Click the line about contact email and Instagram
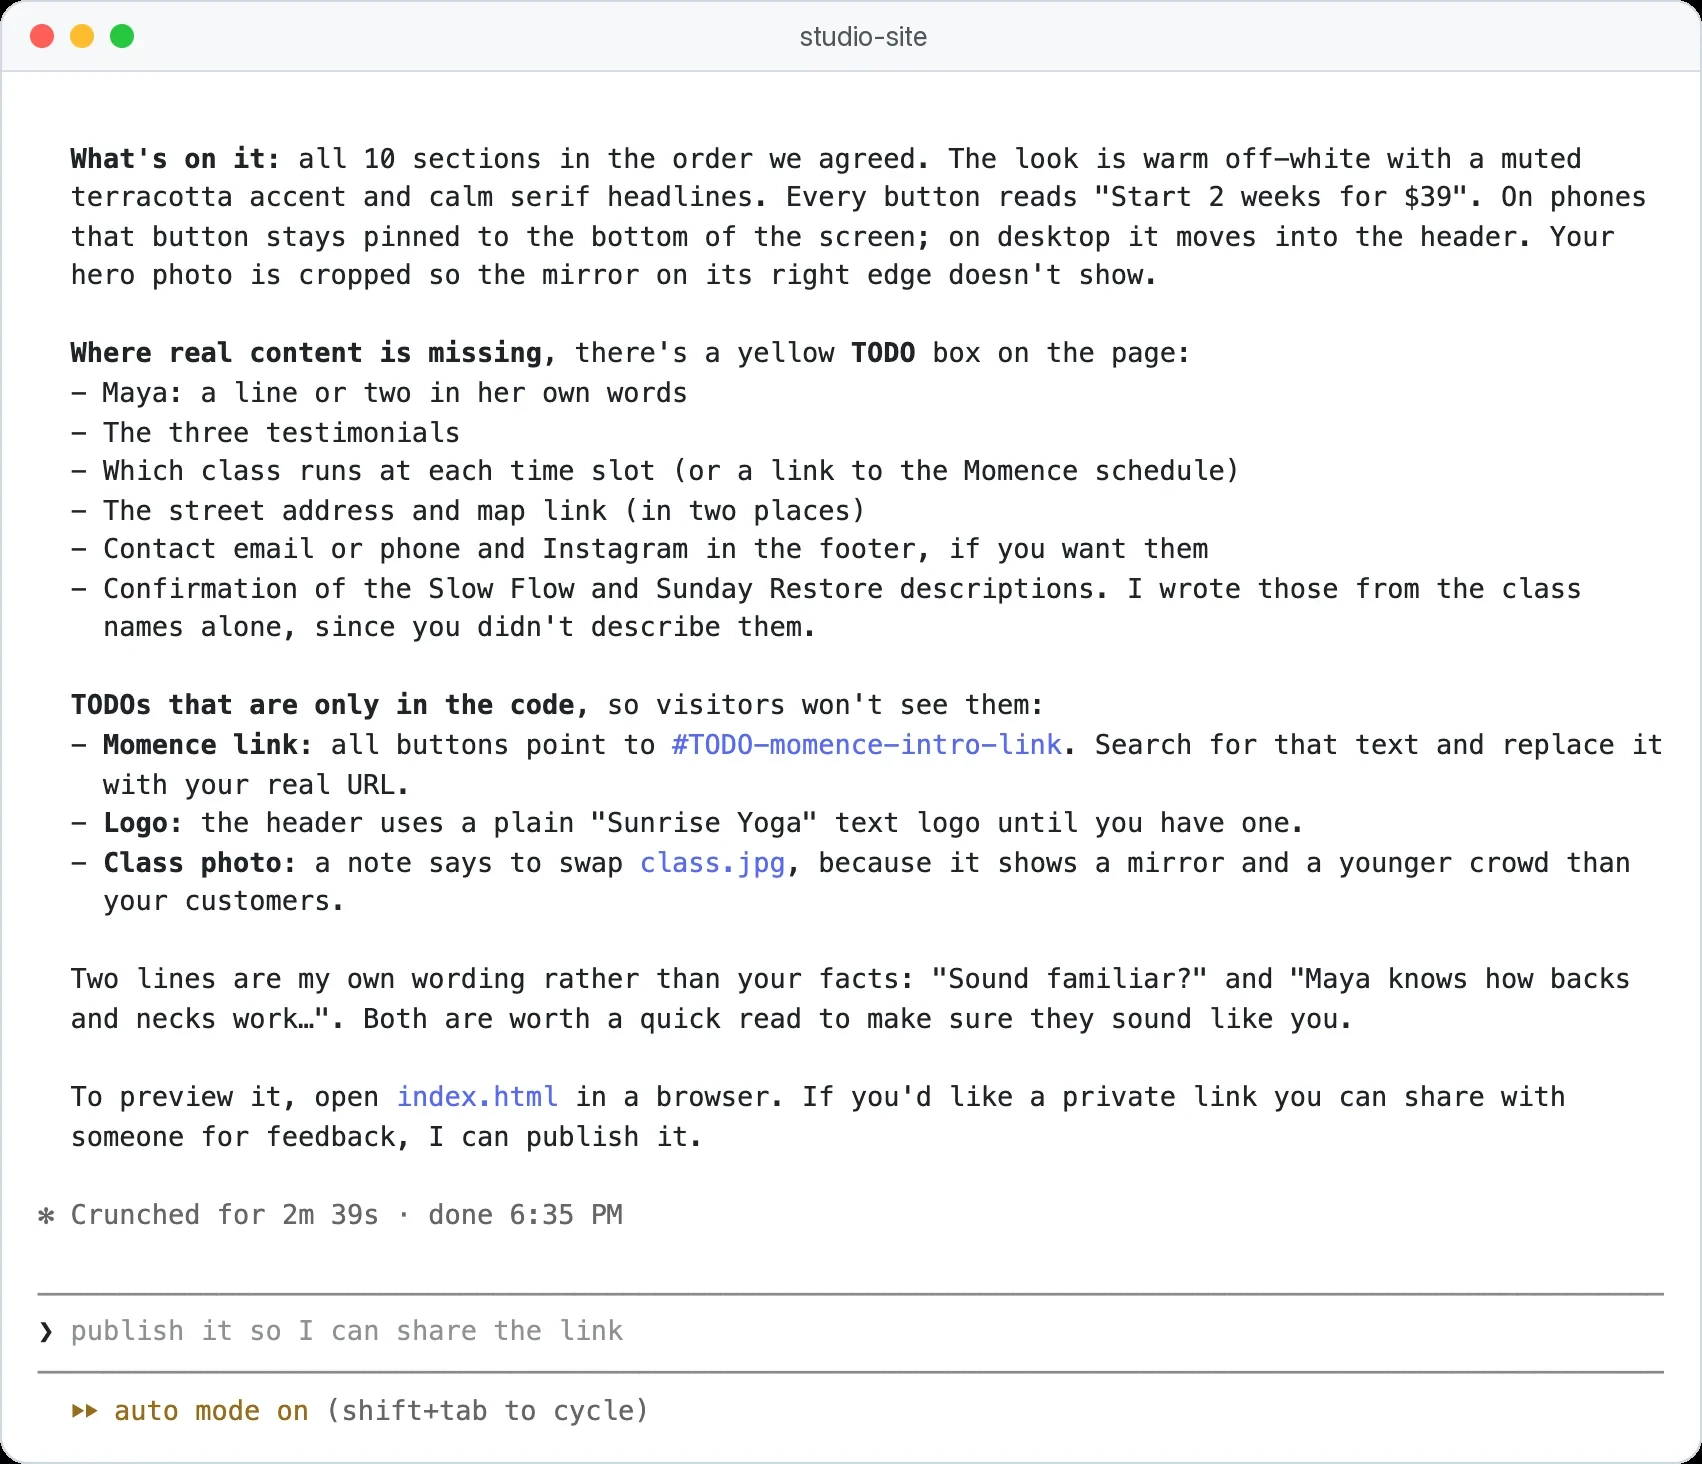This screenshot has height=1464, width=1702. click(x=639, y=549)
